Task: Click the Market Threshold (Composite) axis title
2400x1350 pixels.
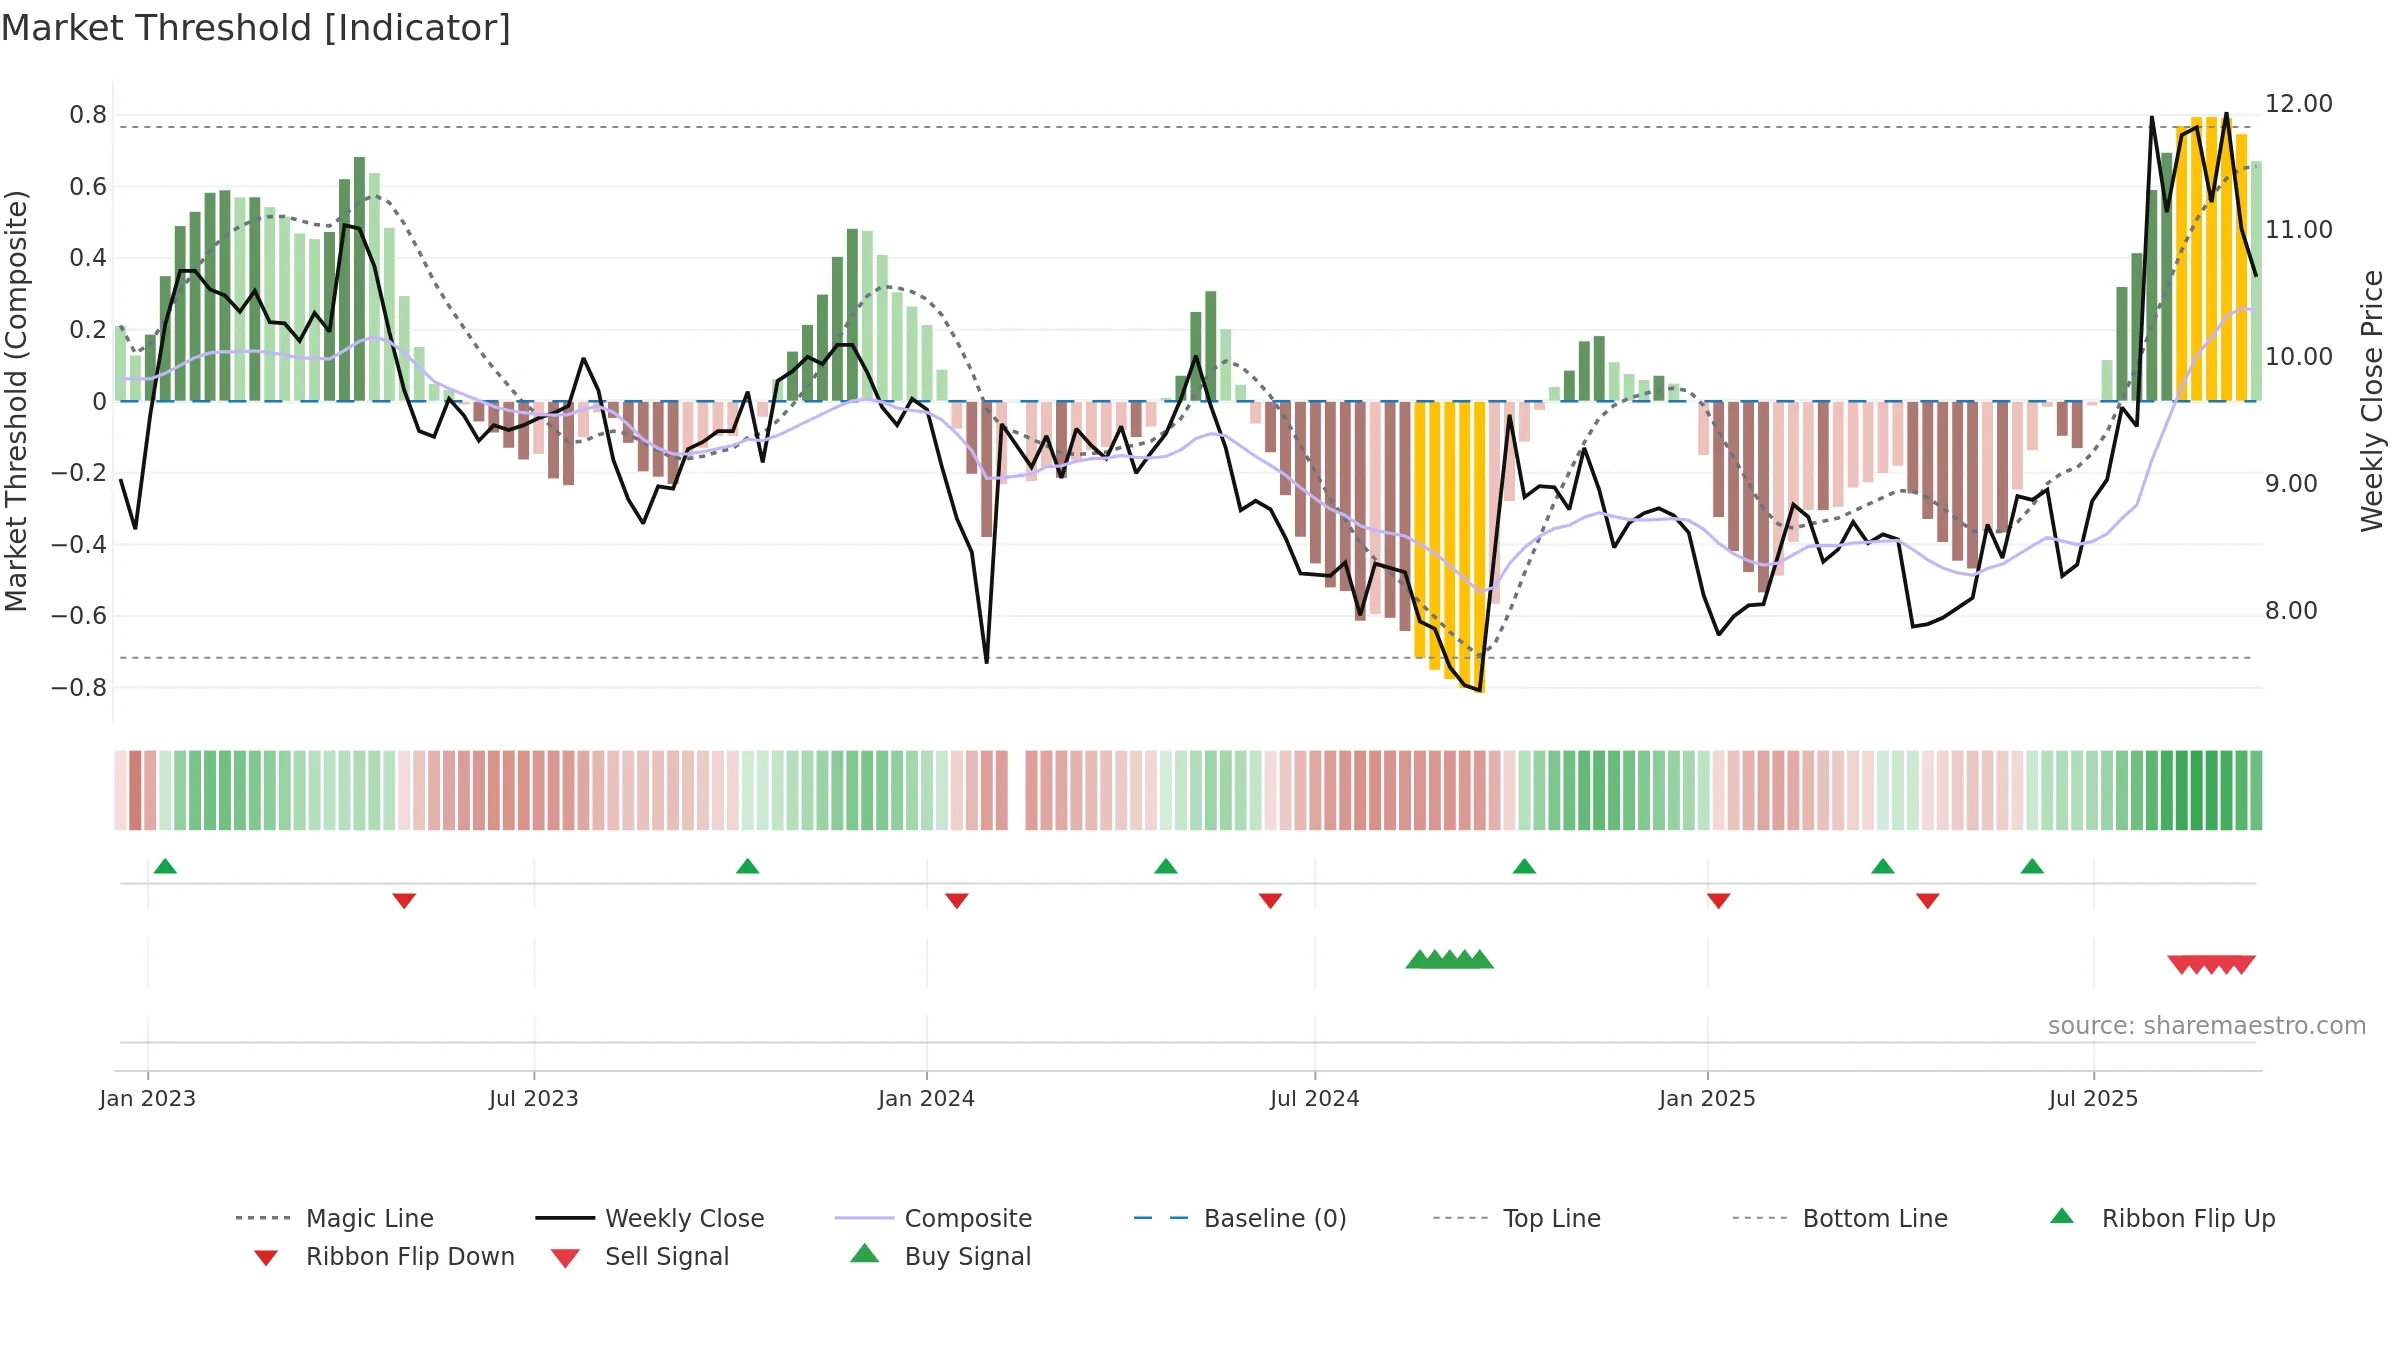Action: coord(16,400)
